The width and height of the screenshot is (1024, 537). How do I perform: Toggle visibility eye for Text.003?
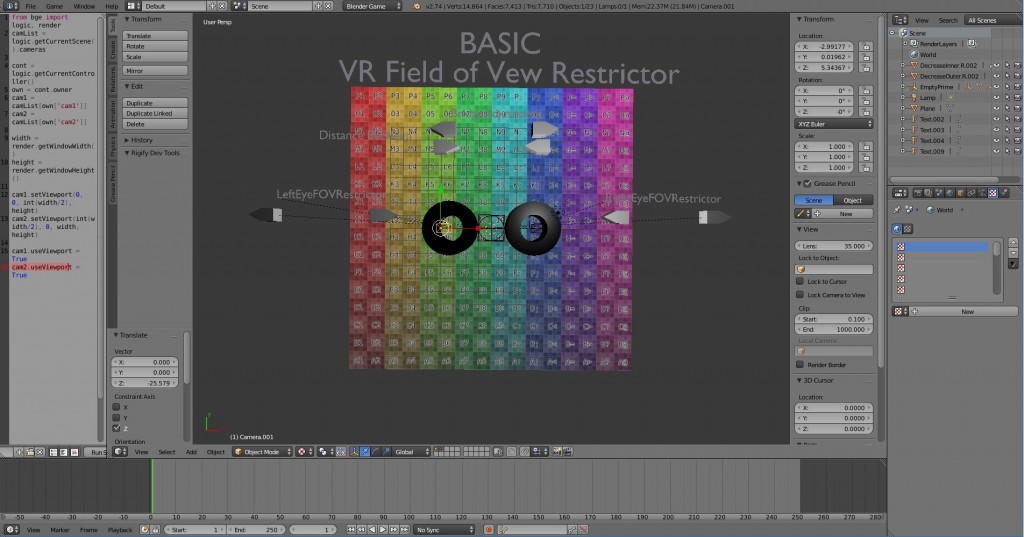click(x=997, y=129)
